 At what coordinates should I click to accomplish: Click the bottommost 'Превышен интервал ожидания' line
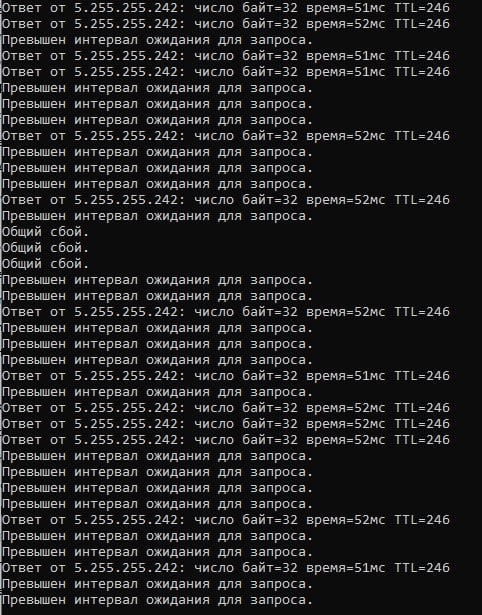(157, 600)
